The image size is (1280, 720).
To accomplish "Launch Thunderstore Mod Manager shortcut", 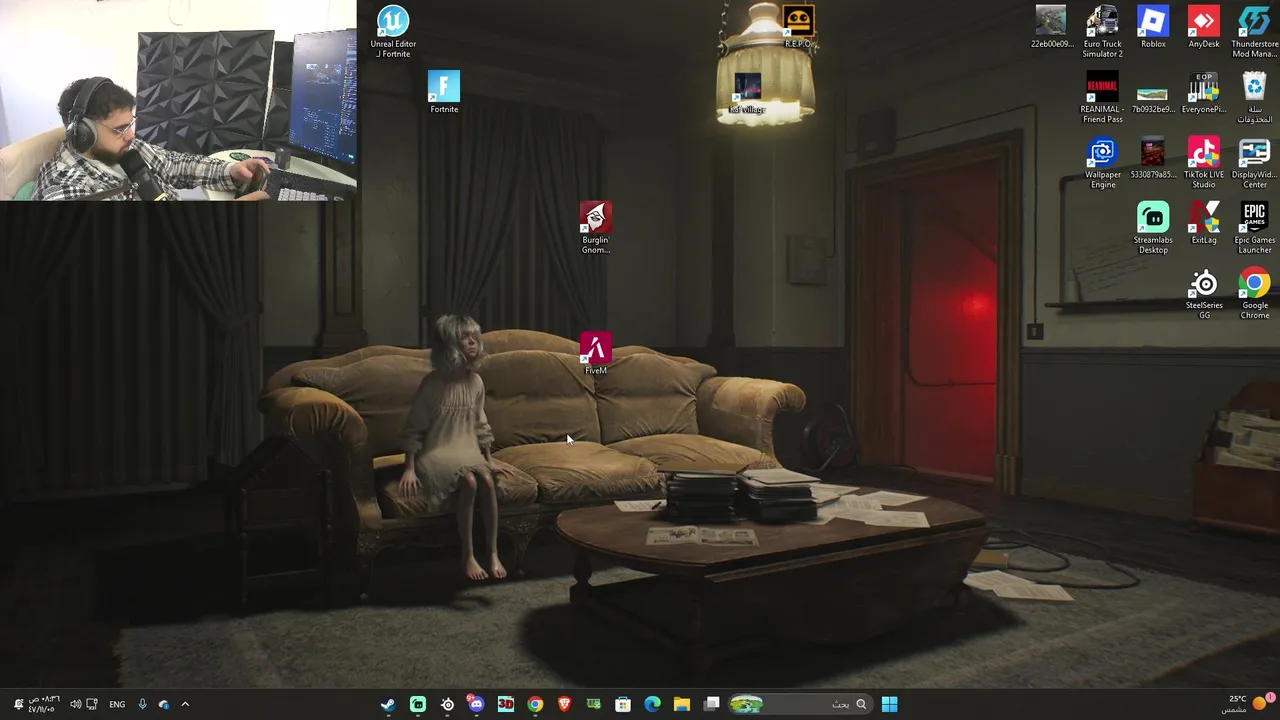I will [1254, 32].
